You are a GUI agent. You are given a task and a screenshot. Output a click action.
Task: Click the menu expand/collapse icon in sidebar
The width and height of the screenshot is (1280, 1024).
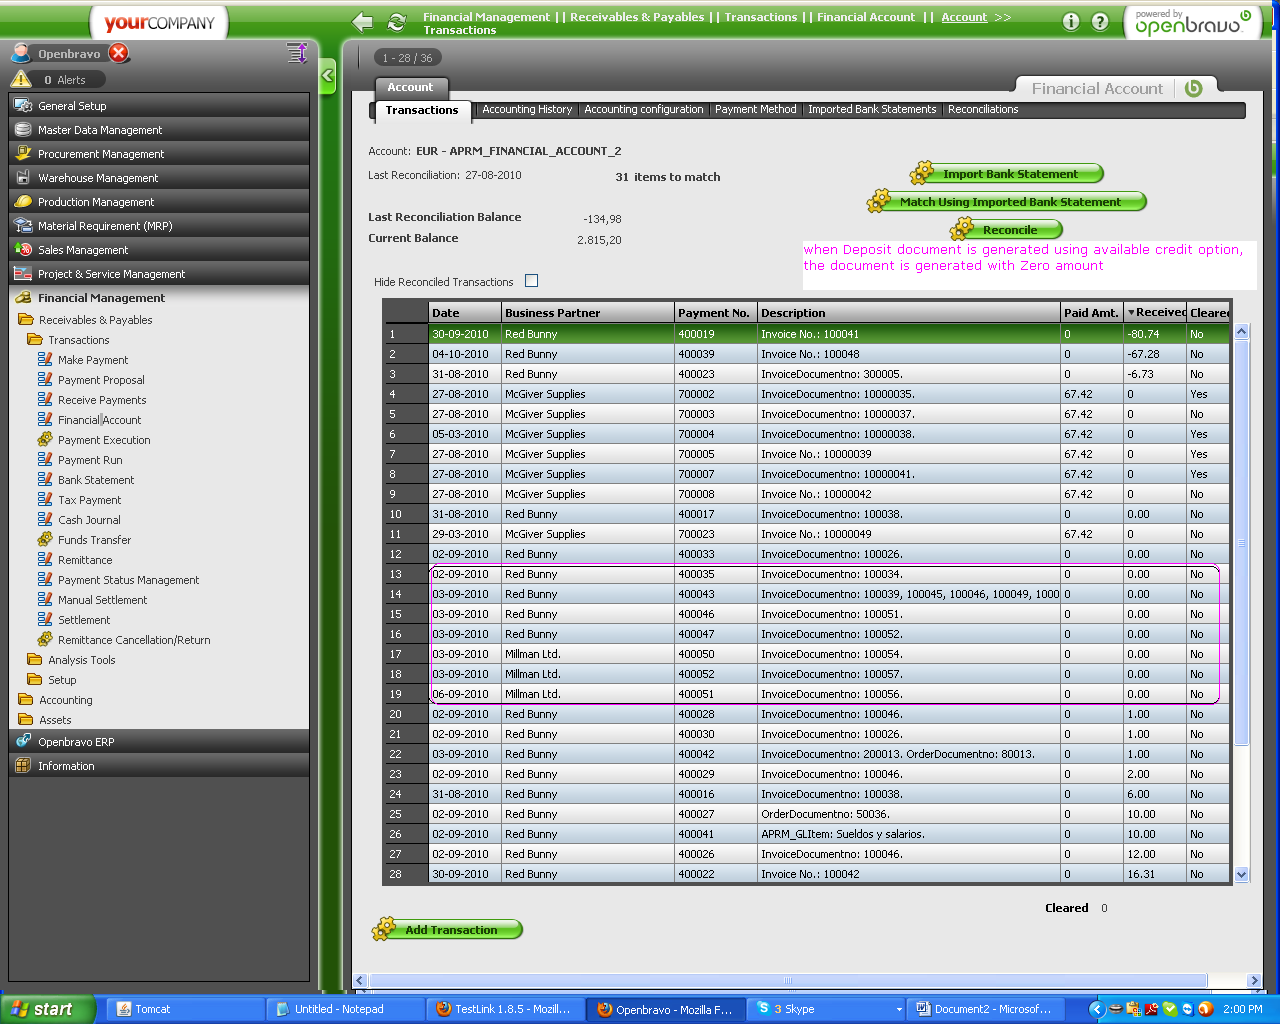[297, 53]
